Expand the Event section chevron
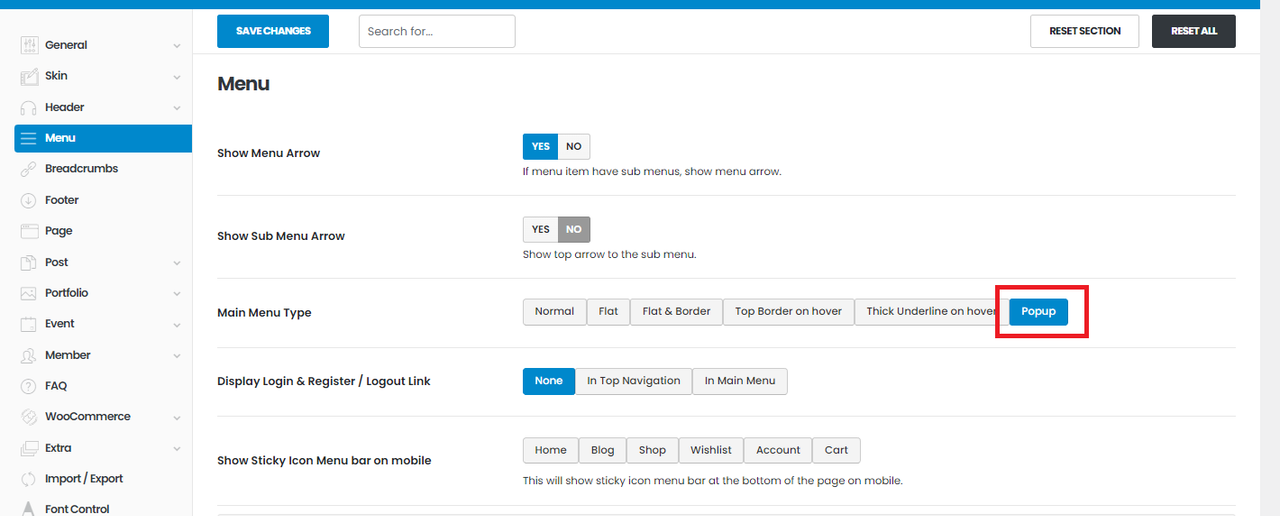 [x=177, y=325]
